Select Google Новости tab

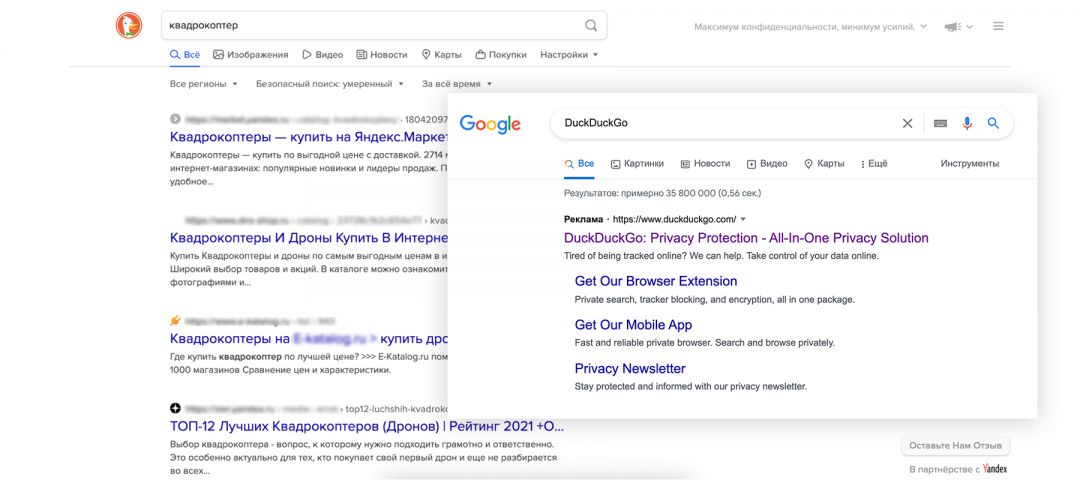705,164
